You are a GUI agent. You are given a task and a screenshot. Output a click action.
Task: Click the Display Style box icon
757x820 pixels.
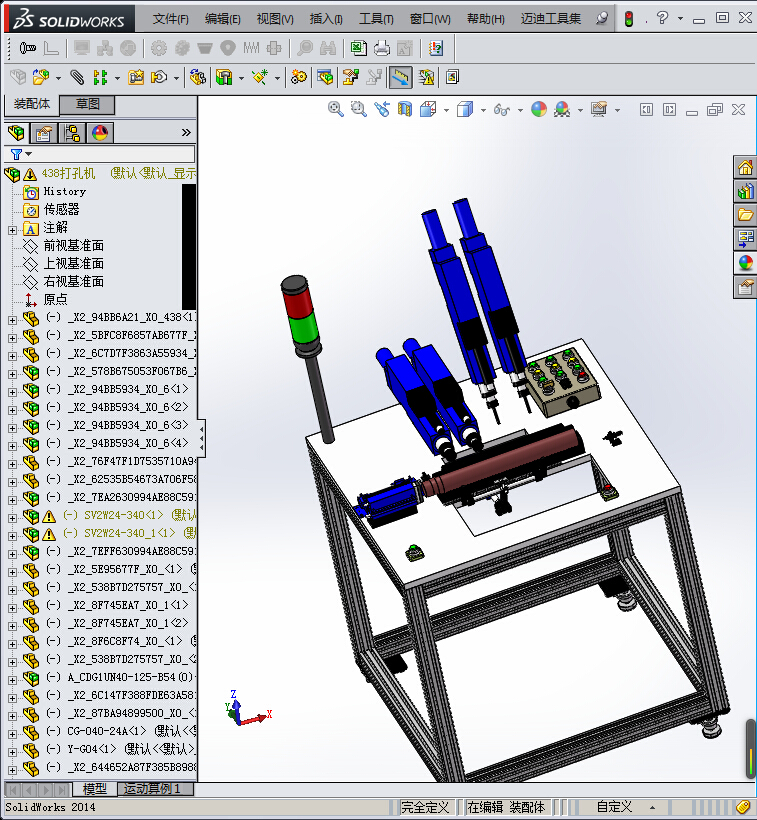465,109
